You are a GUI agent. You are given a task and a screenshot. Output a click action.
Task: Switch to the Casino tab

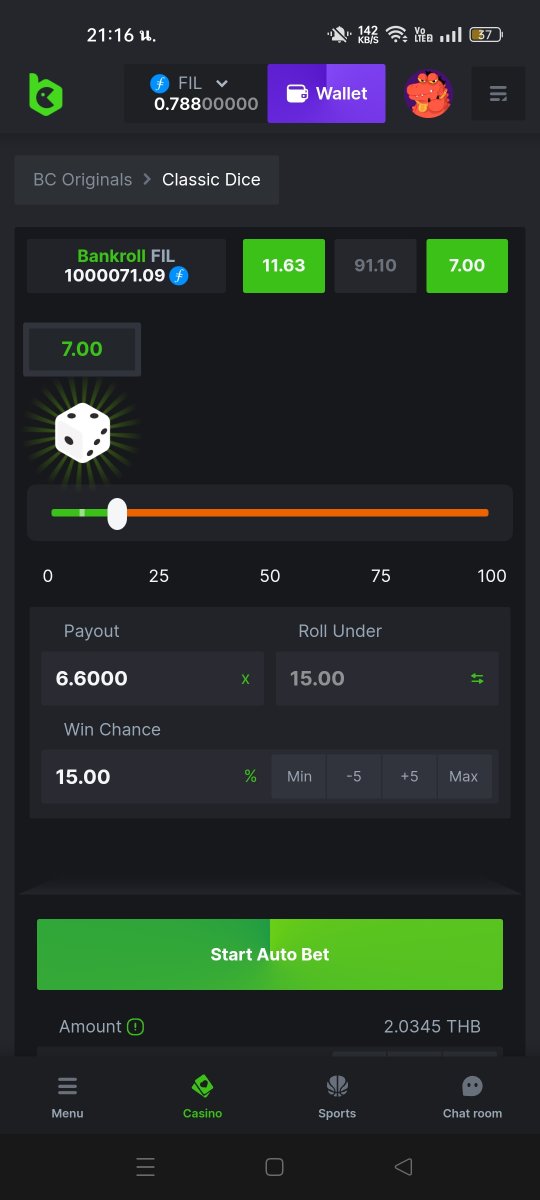[202, 1096]
